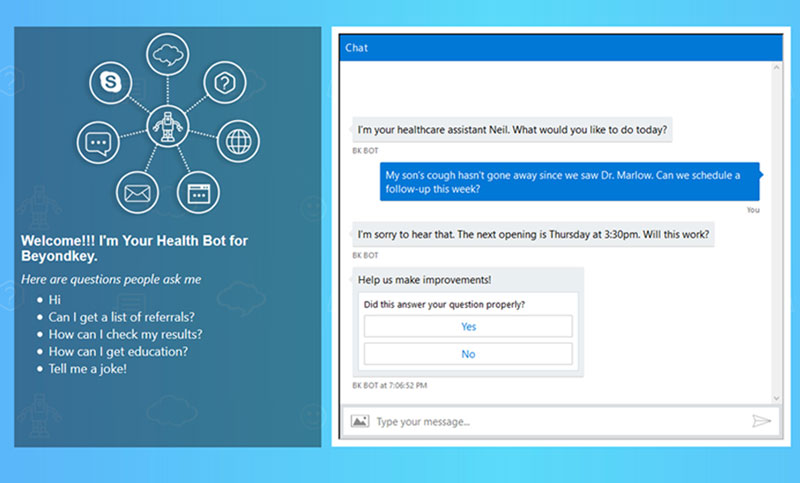Click the central robot icon
The height and width of the screenshot is (483, 800).
tap(167, 127)
